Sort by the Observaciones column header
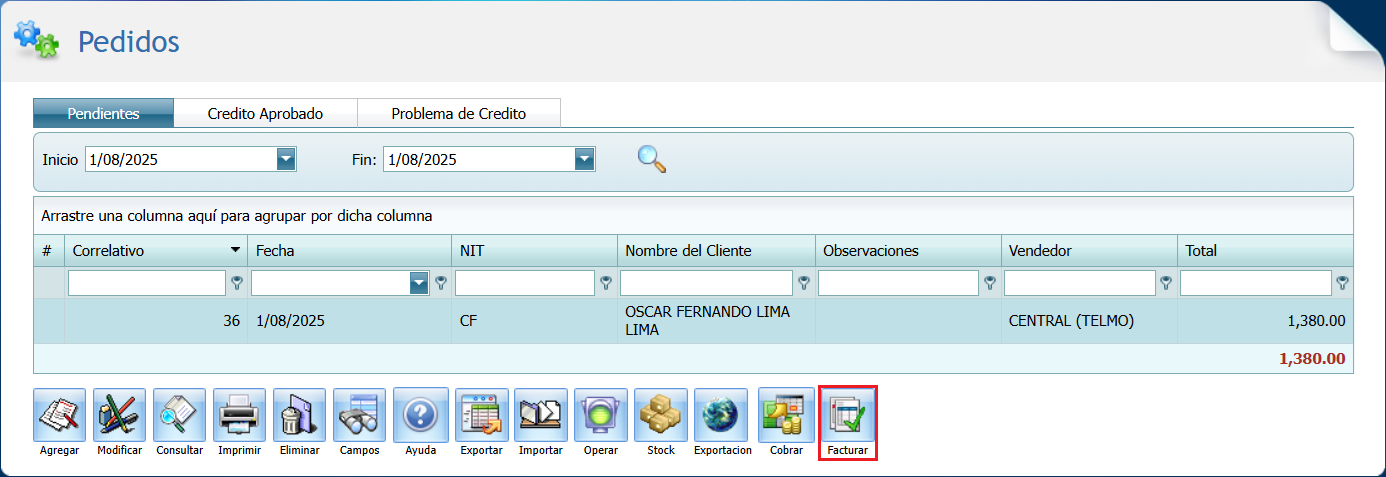 click(908, 250)
